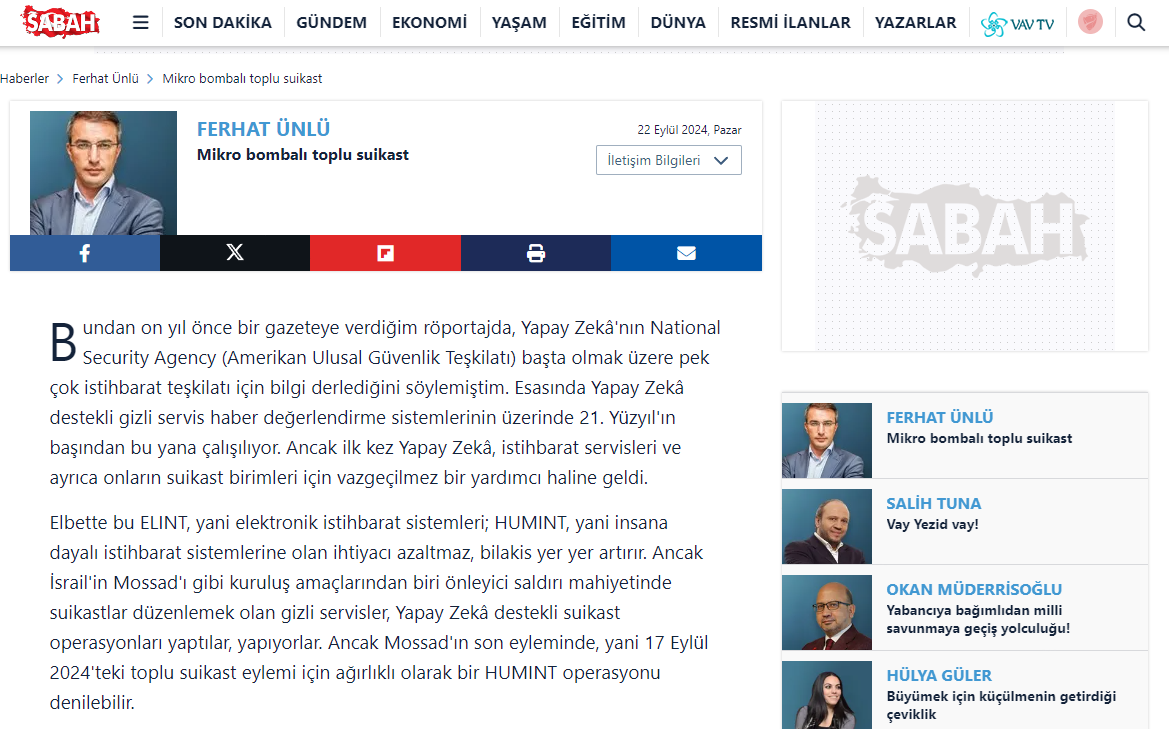Expand İletişim Bilgileri dropdown
The height and width of the screenshot is (729, 1169).
pos(668,160)
